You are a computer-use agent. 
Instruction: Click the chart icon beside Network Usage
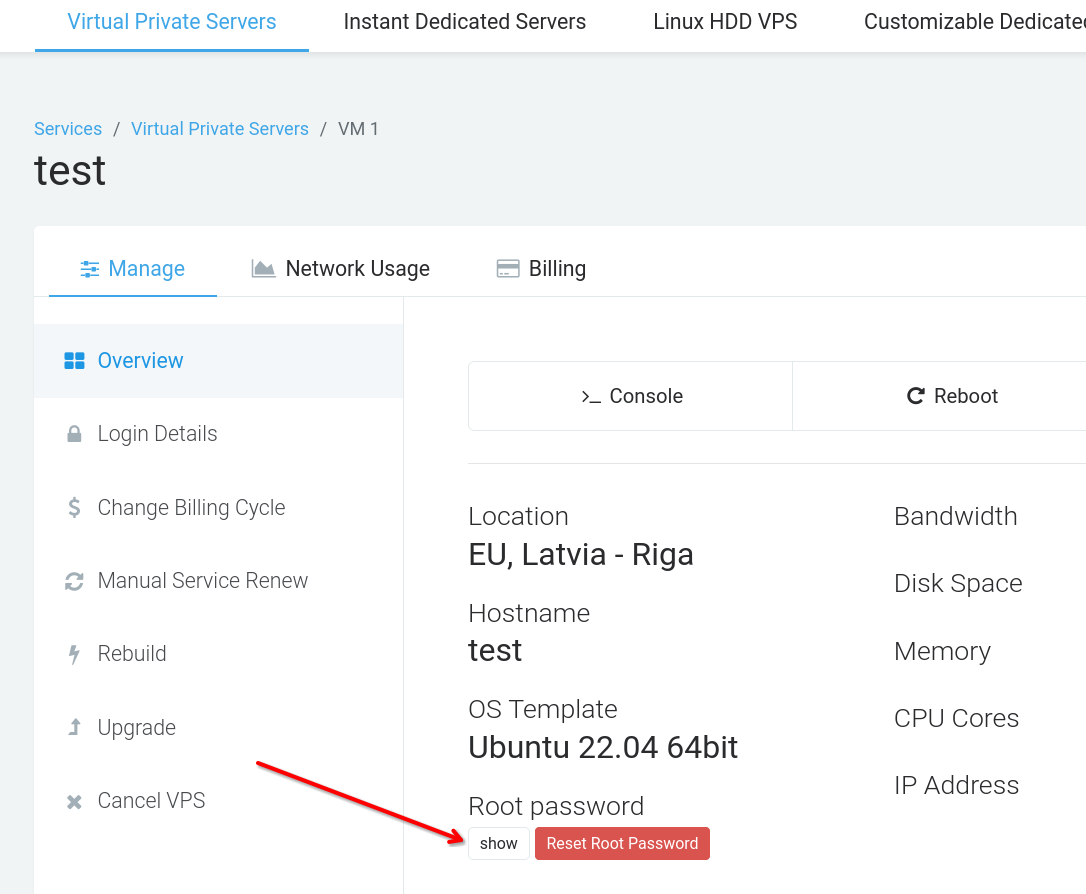pyautogui.click(x=262, y=268)
